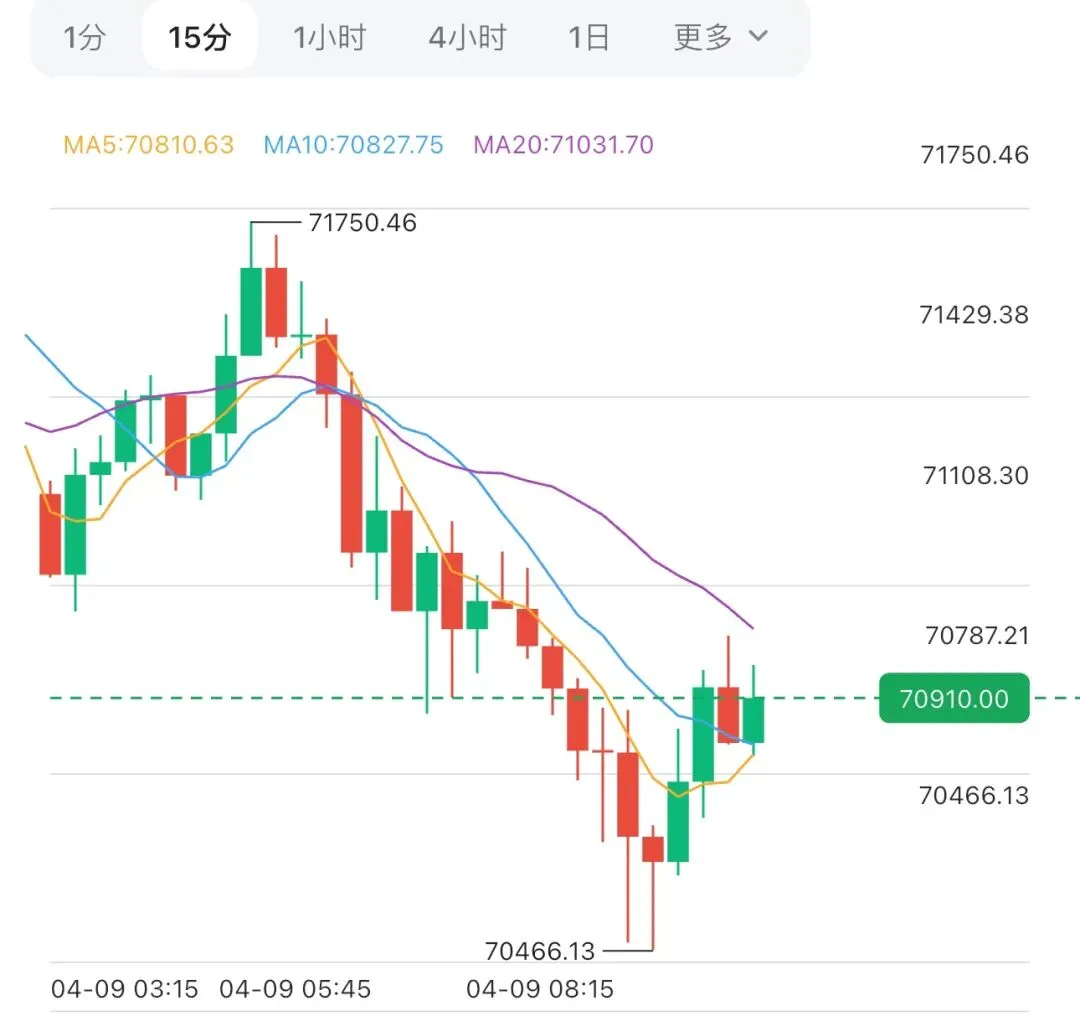
Task: Click the 04-09 03:15 time axis label
Action: pyautogui.click(x=125, y=990)
